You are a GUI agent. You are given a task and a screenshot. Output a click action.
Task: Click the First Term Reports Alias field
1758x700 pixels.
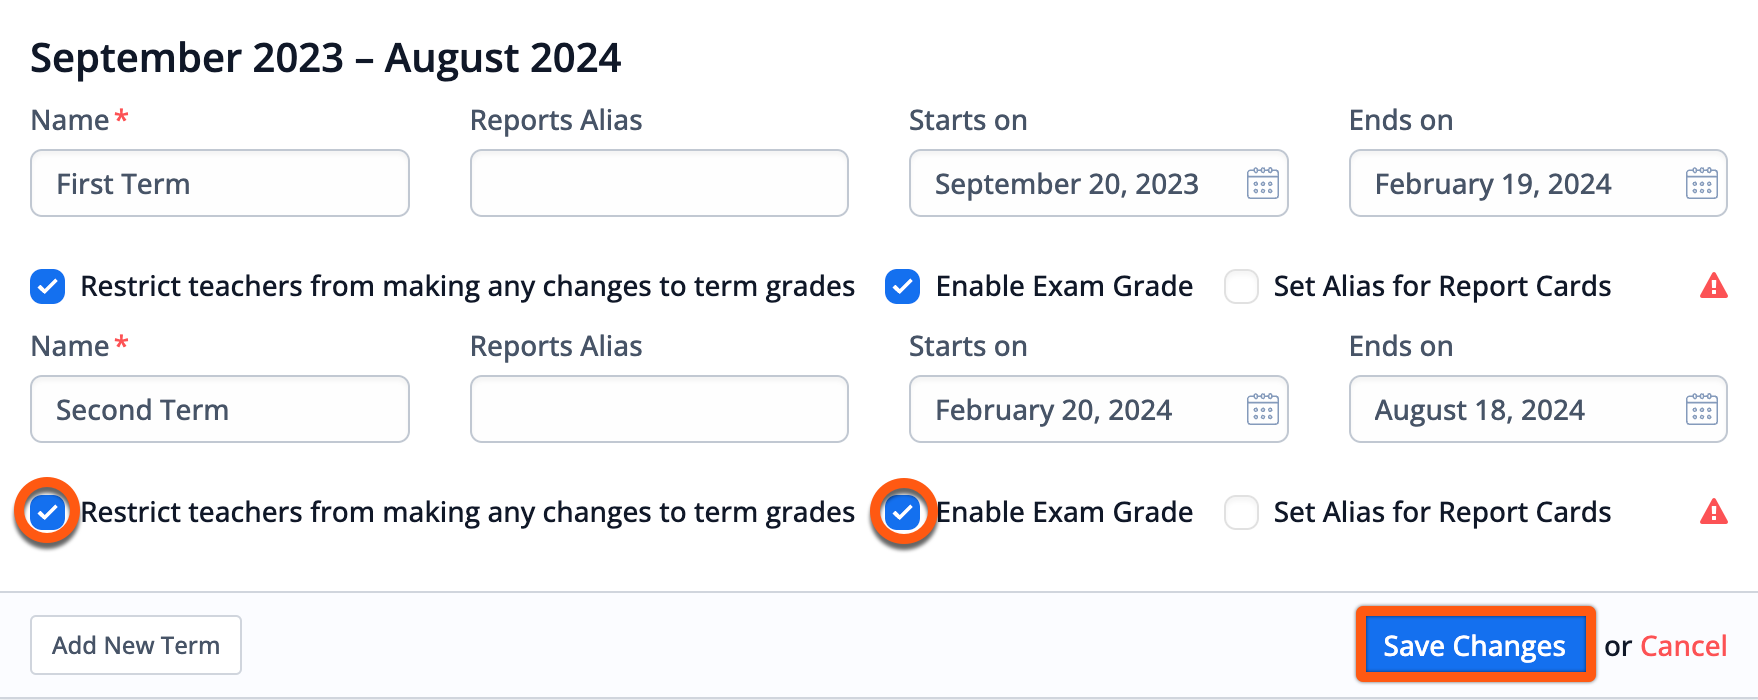659,183
